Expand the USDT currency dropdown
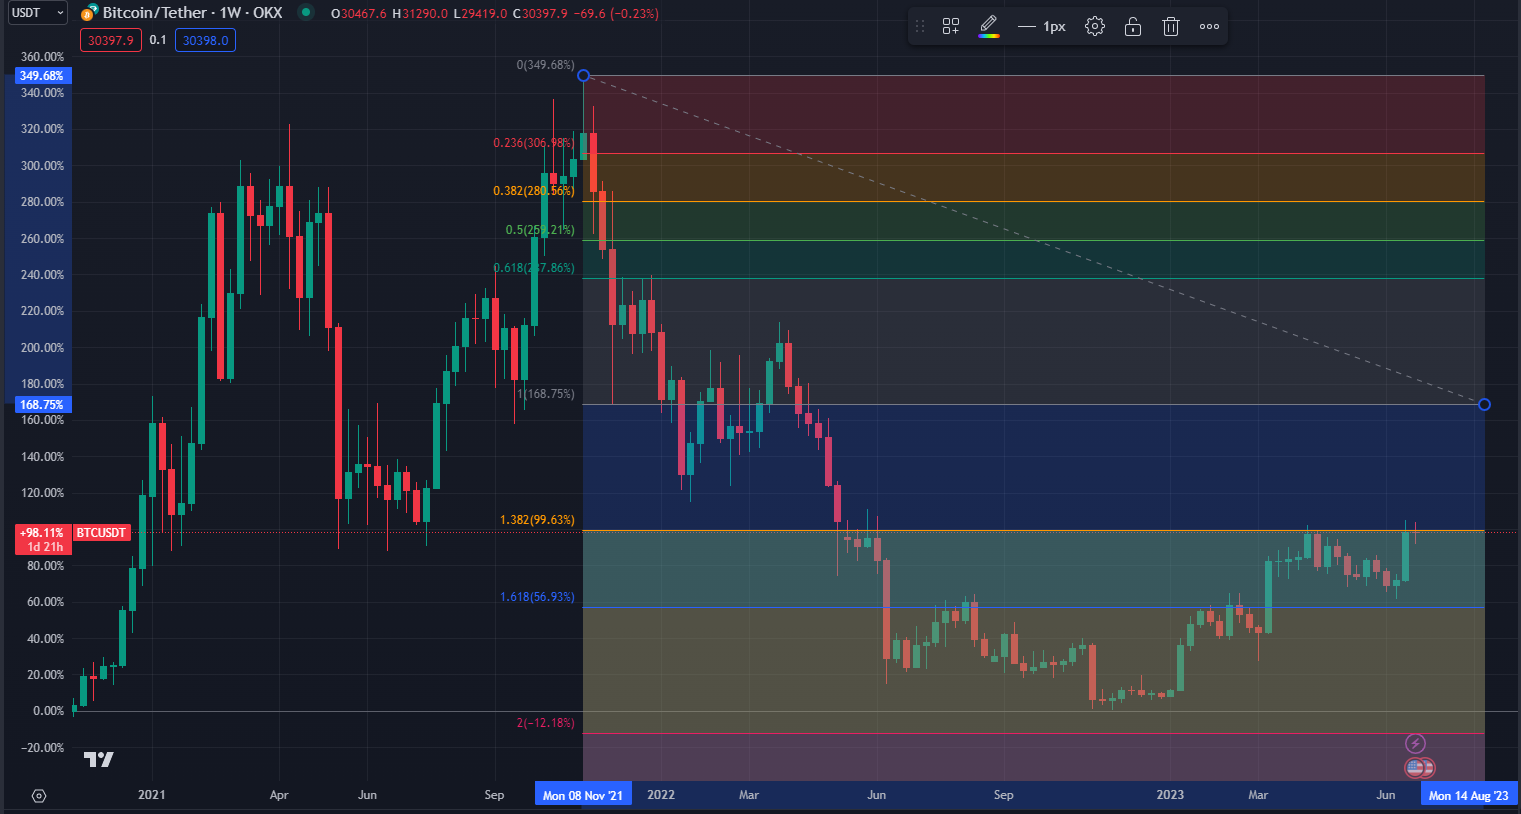 (37, 13)
